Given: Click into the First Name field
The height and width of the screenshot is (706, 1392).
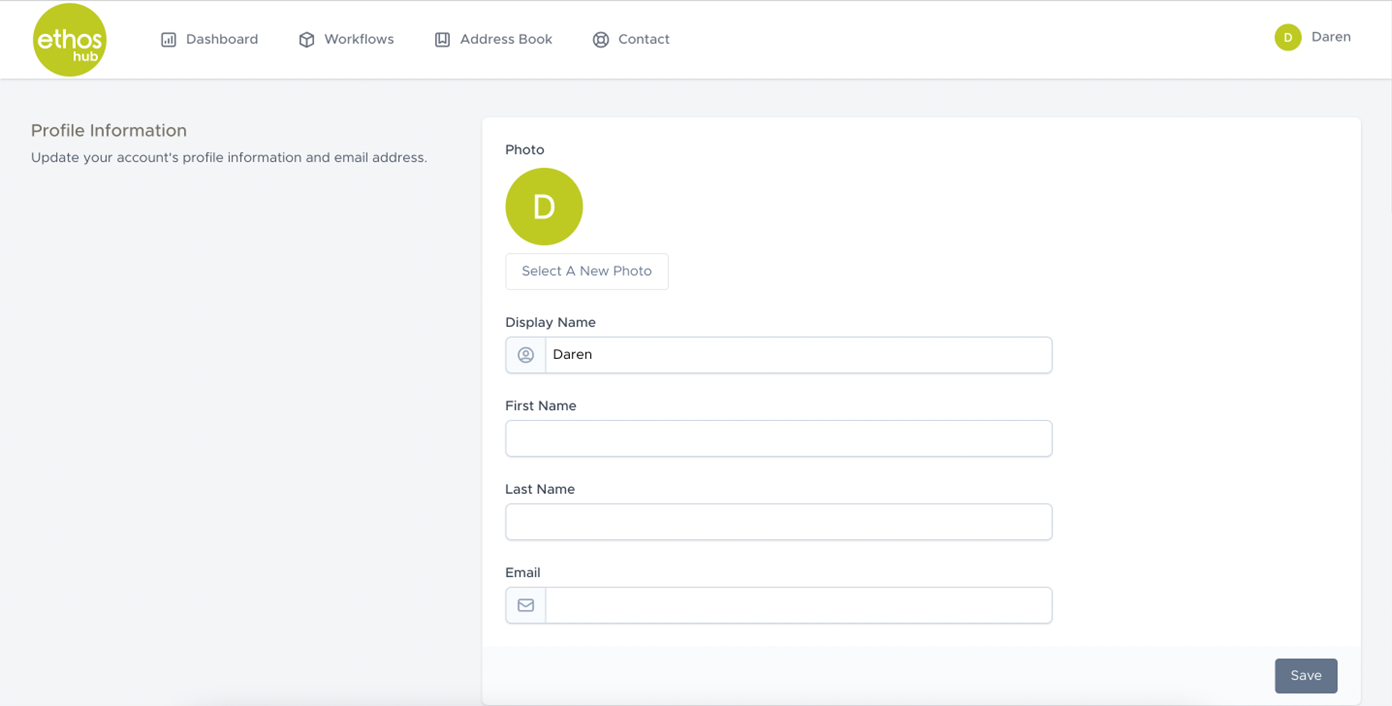Looking at the screenshot, I should pyautogui.click(x=778, y=439).
